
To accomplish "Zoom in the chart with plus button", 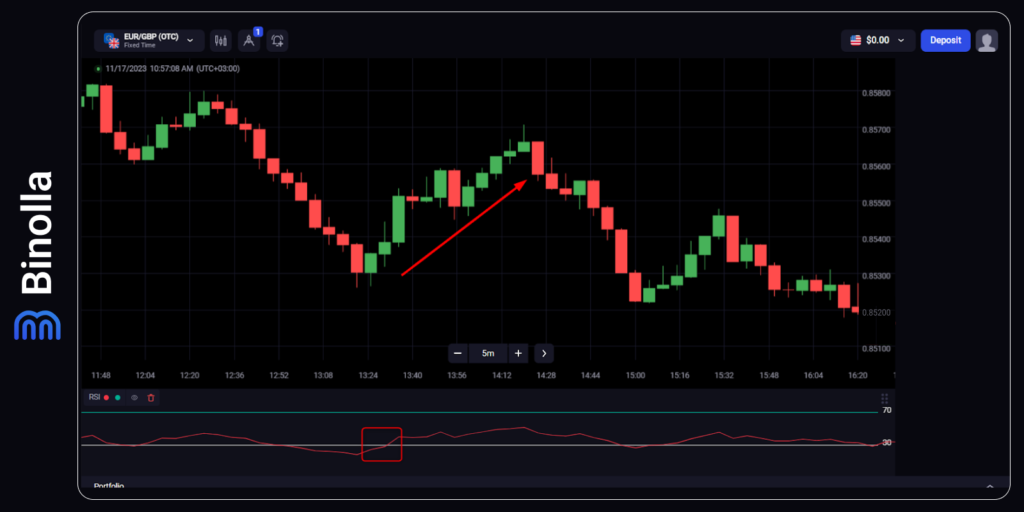I will pos(518,353).
